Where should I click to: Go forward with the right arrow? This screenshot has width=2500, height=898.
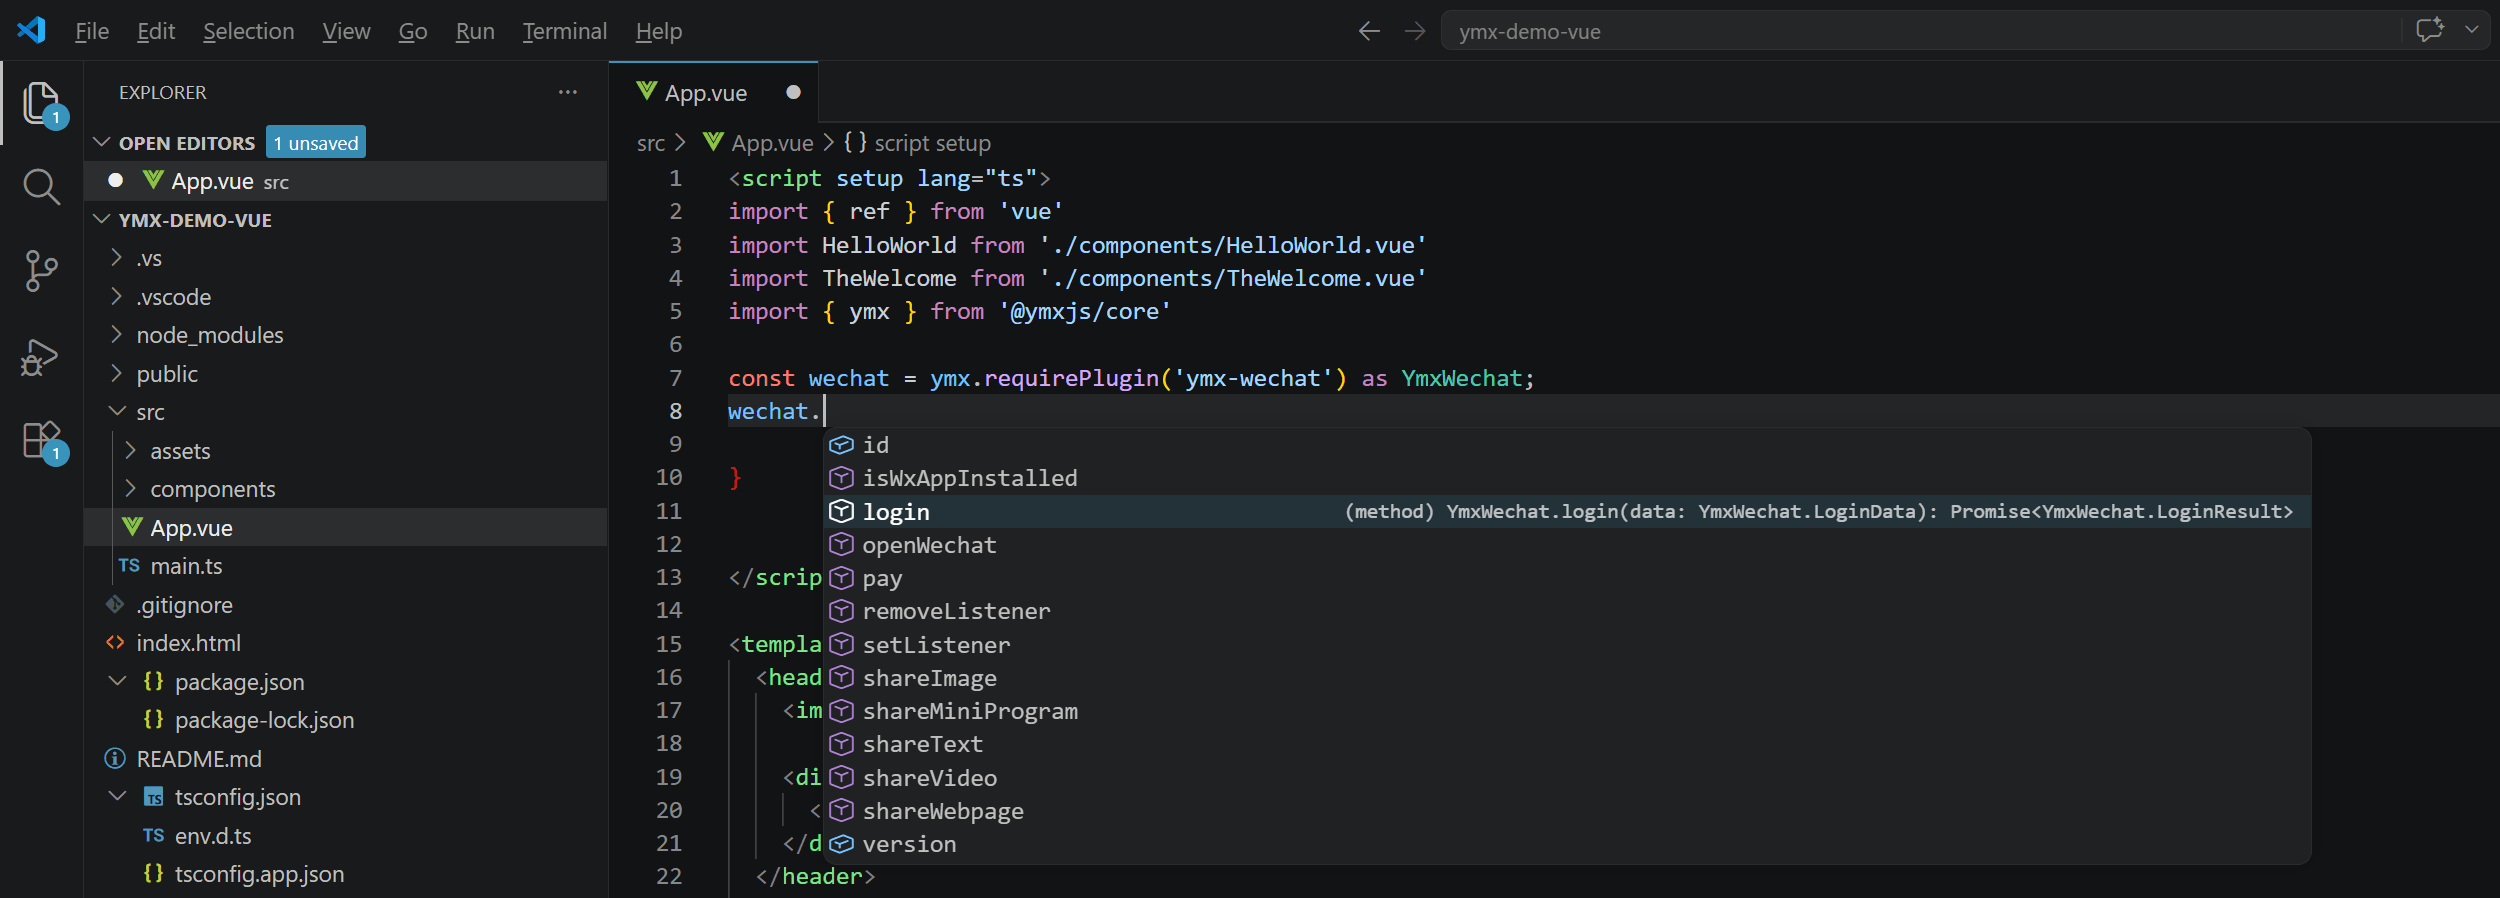coord(1414,31)
